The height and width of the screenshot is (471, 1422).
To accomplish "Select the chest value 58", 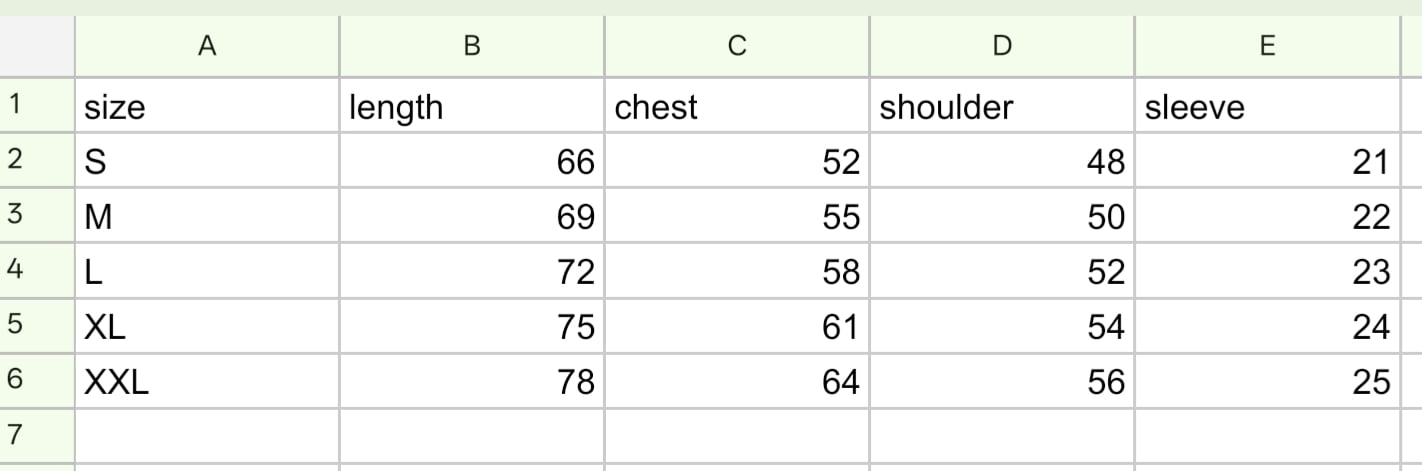I will (737, 270).
